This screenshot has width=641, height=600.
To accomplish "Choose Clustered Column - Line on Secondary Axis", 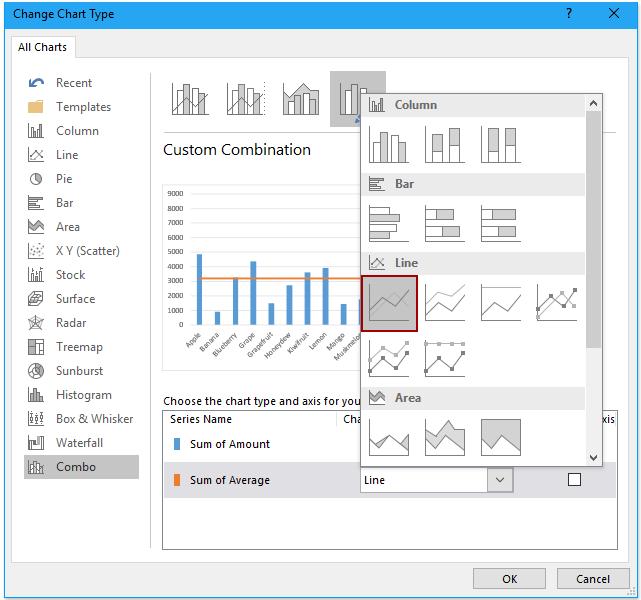I will coord(246,99).
